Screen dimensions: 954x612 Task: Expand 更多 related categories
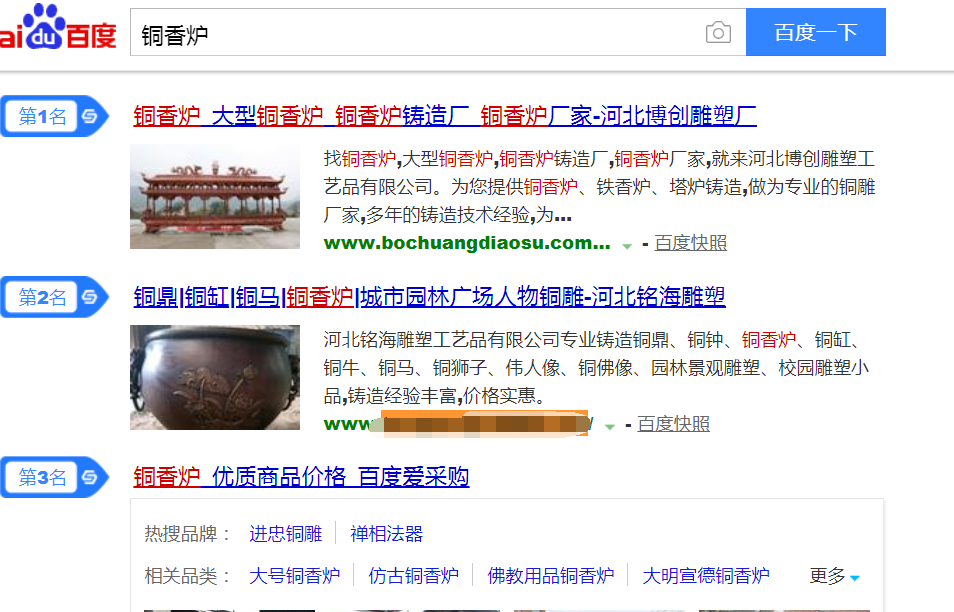(x=834, y=575)
